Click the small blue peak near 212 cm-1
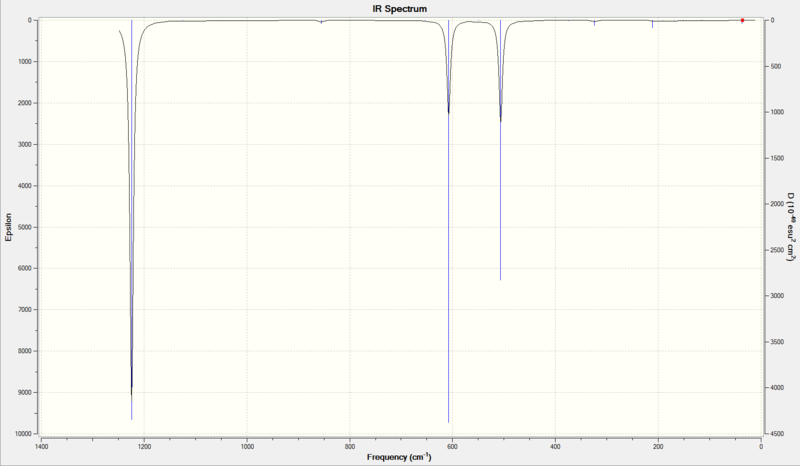Screen dimensions: 800x466 (x=653, y=24)
